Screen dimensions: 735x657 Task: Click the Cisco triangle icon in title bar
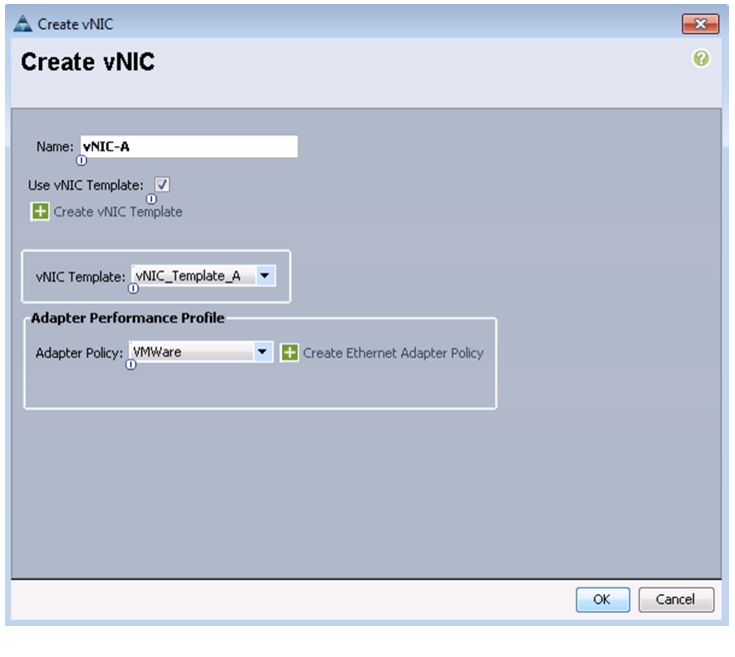(x=22, y=23)
